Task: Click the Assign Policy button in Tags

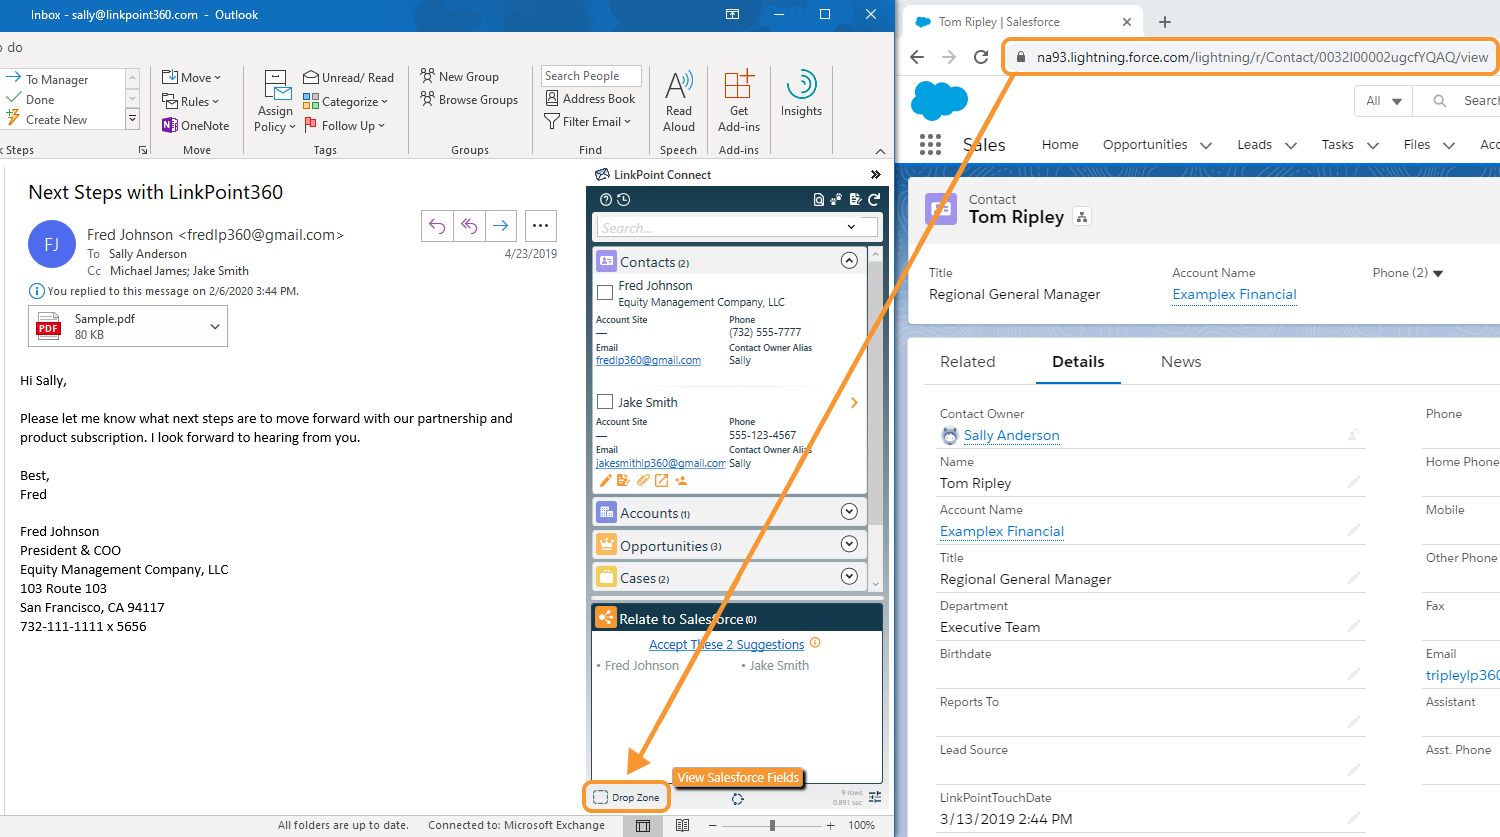Action: 275,101
